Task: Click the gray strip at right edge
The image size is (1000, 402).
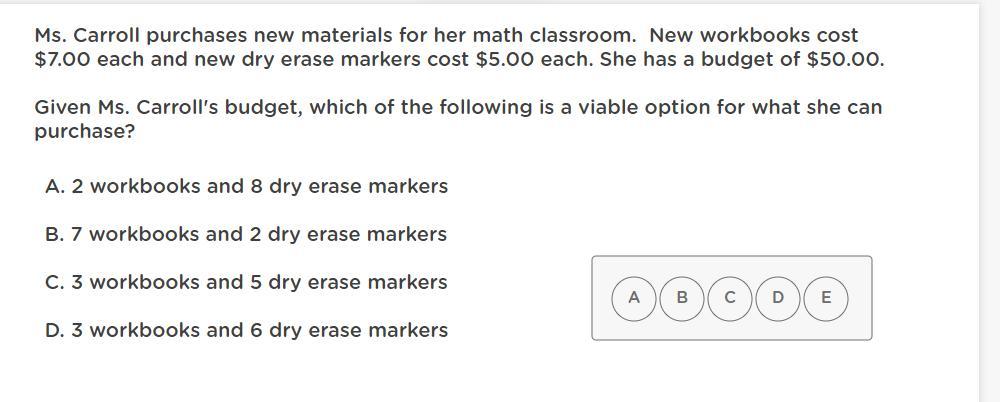Action: pyautogui.click(x=989, y=200)
